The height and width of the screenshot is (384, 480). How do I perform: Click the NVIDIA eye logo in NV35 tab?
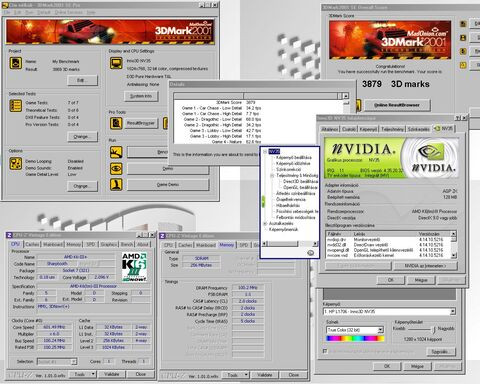click(x=430, y=151)
